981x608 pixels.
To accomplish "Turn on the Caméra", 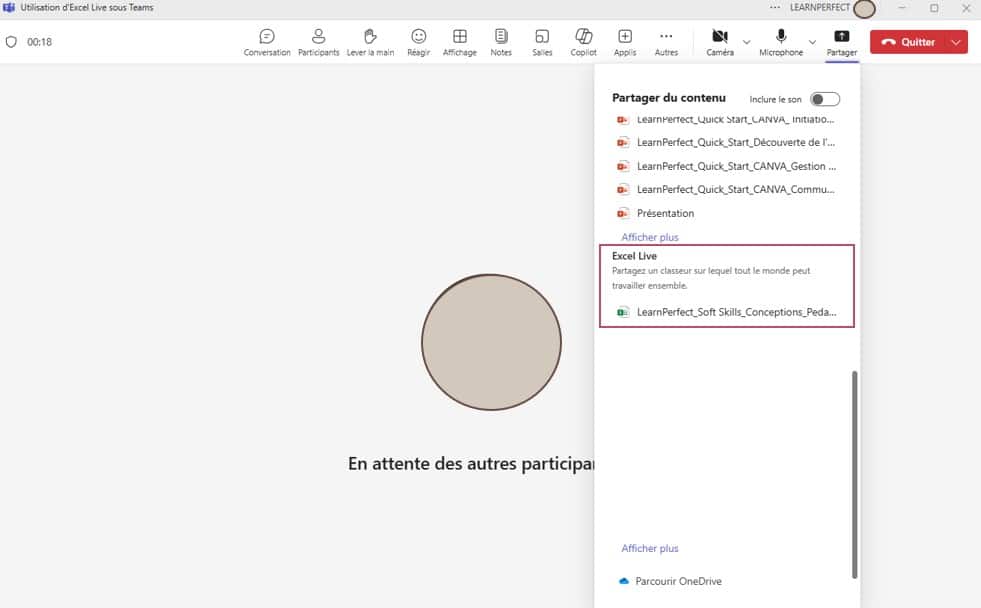I will (720, 43).
